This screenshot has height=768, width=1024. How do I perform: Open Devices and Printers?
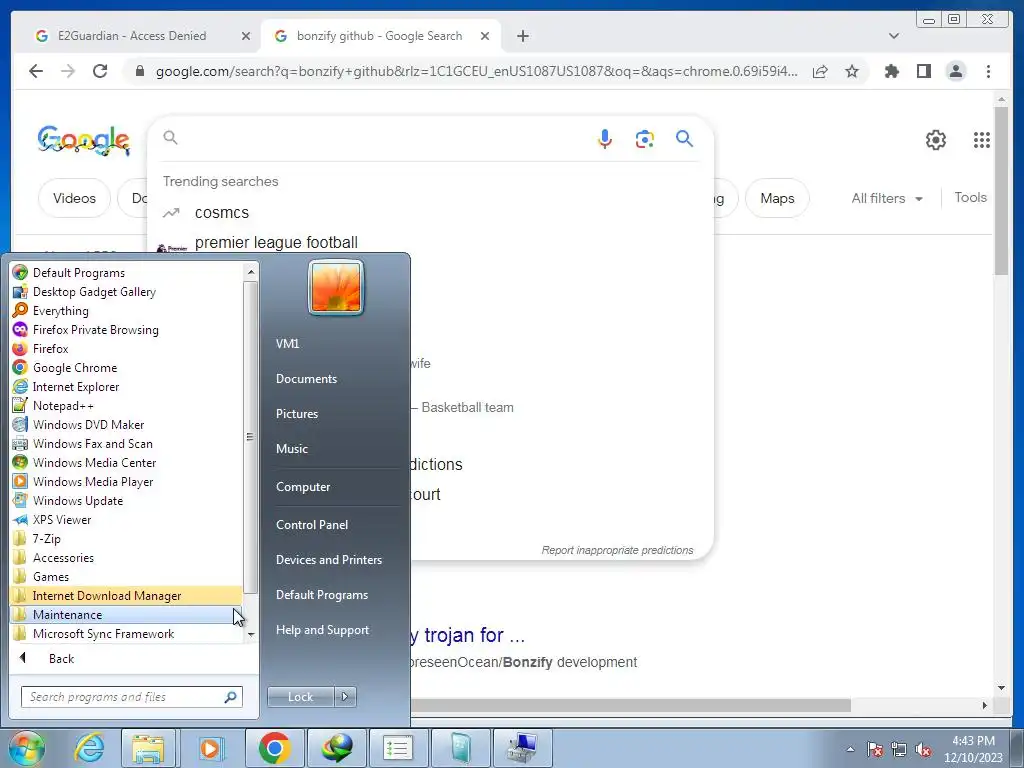(328, 560)
